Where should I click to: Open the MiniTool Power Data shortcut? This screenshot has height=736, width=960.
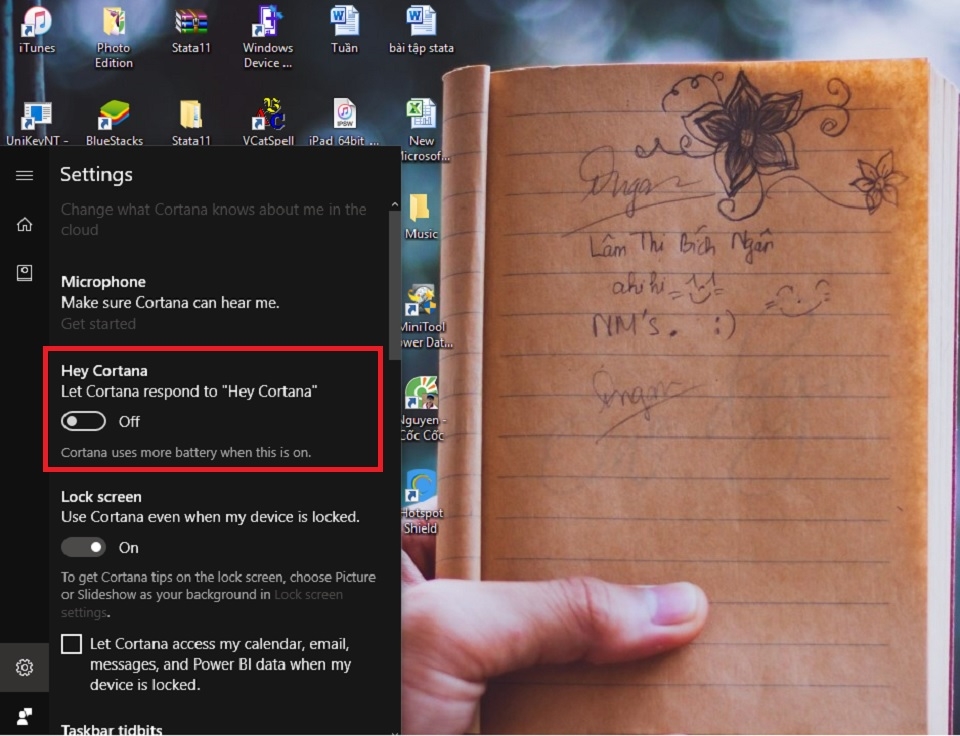click(422, 301)
